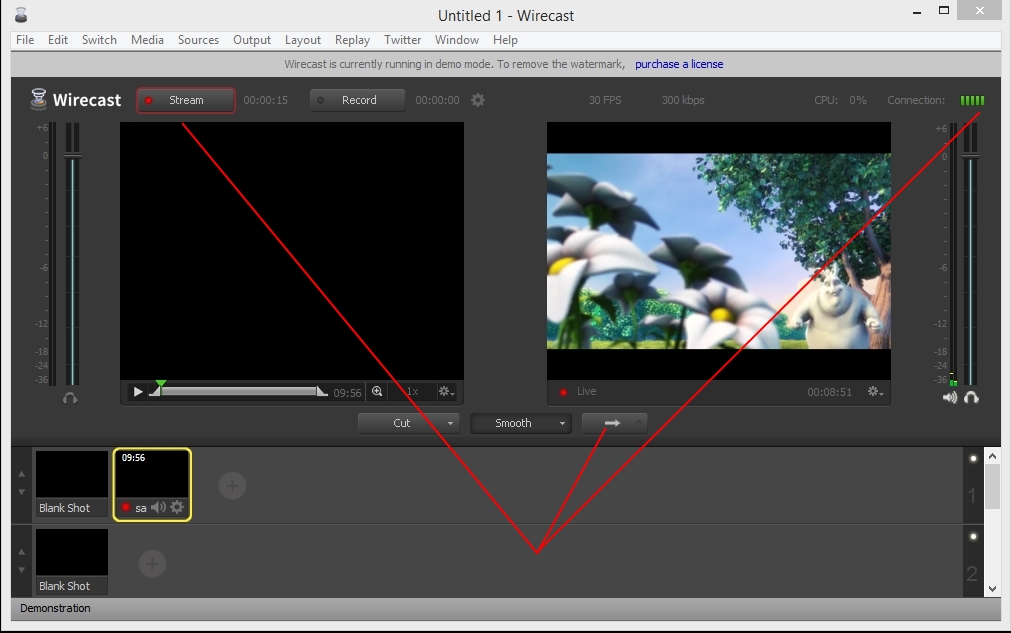Click the 1x playback speed control
Image resolution: width=1011 pixels, height=633 pixels.
412,391
